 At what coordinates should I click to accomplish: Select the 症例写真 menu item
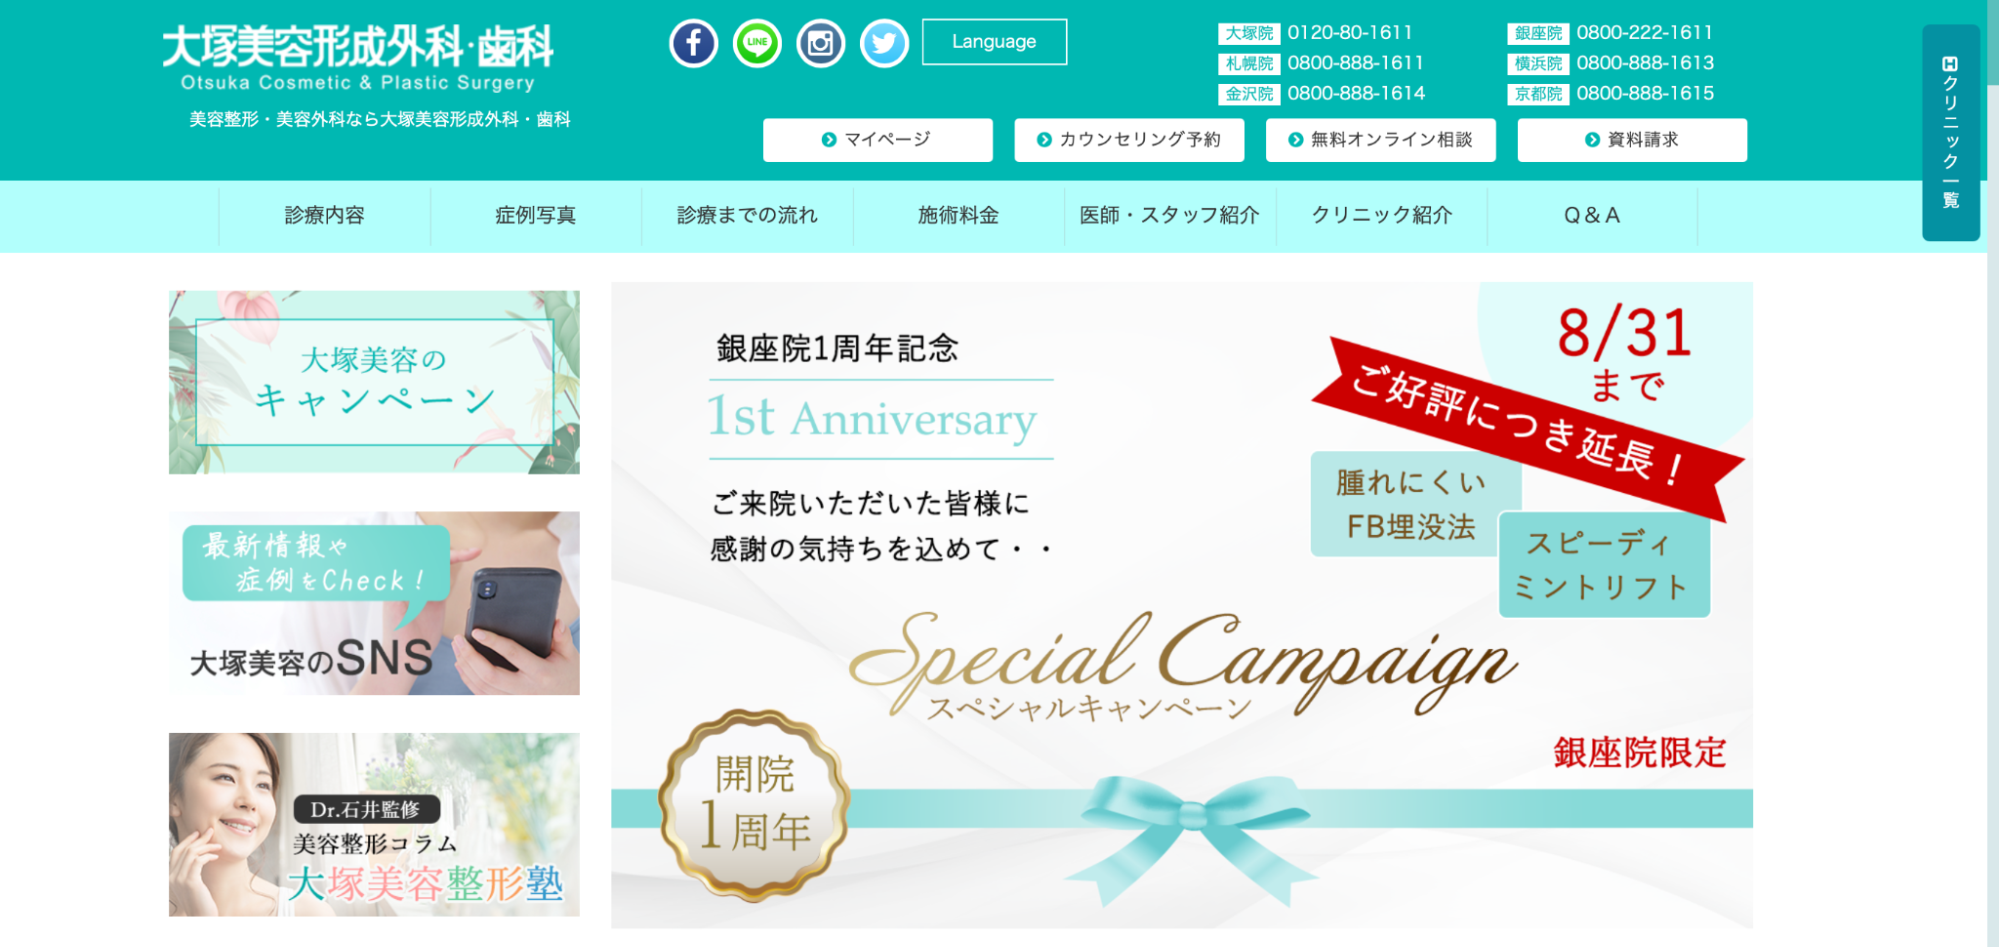pos(536,215)
